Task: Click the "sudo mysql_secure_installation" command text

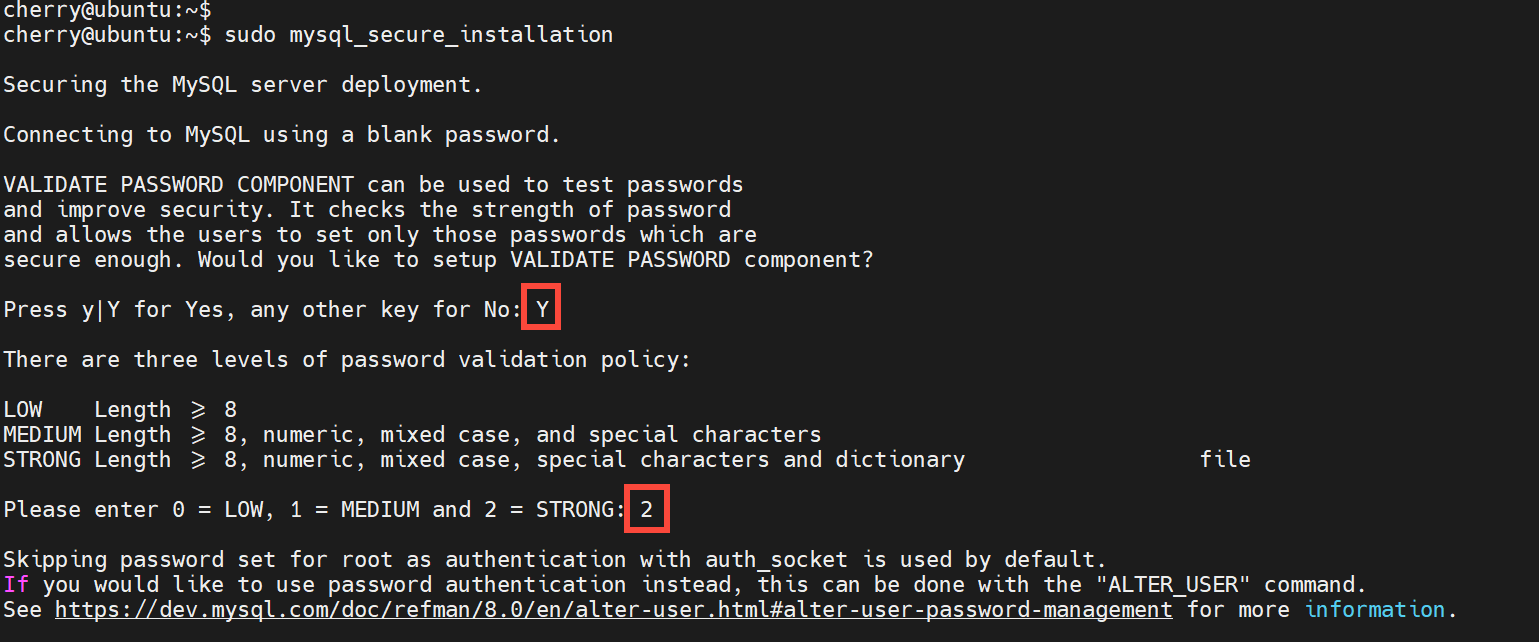Action: point(418,35)
